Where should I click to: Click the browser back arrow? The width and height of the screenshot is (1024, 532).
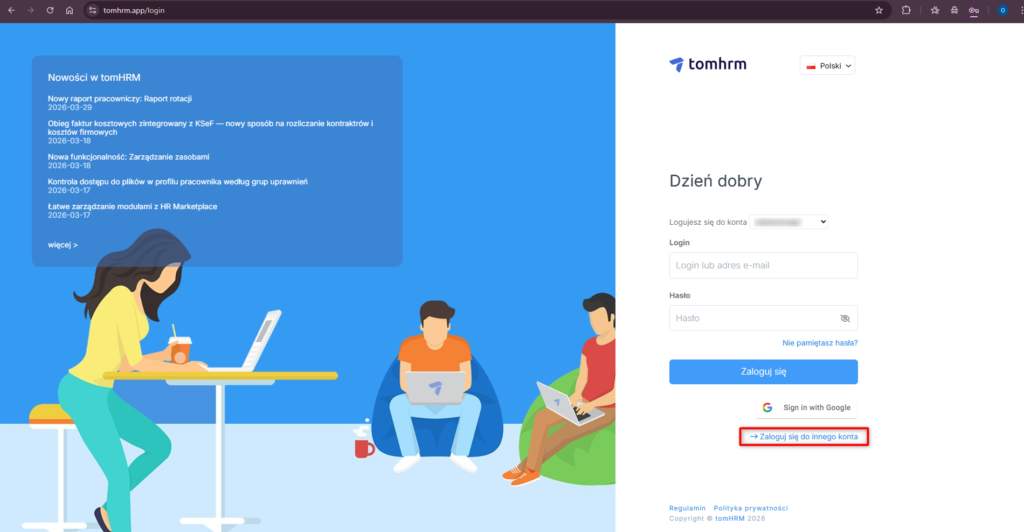click(x=11, y=10)
